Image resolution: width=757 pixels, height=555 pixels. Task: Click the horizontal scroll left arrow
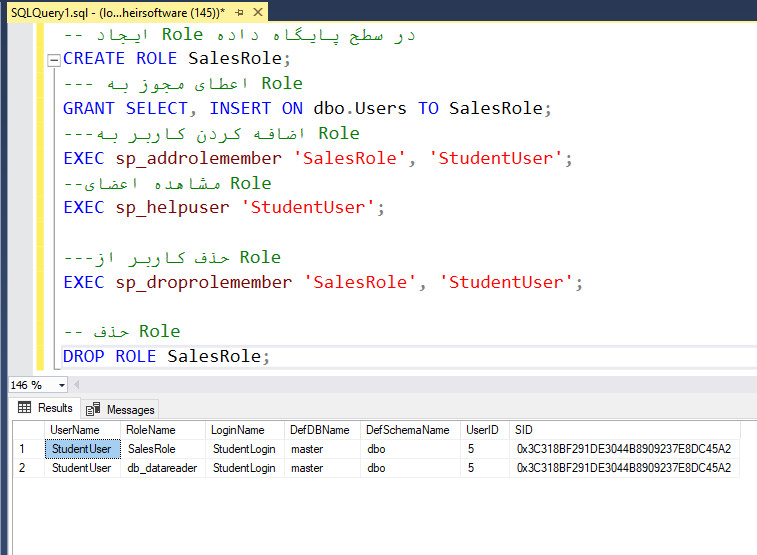[x=76, y=385]
